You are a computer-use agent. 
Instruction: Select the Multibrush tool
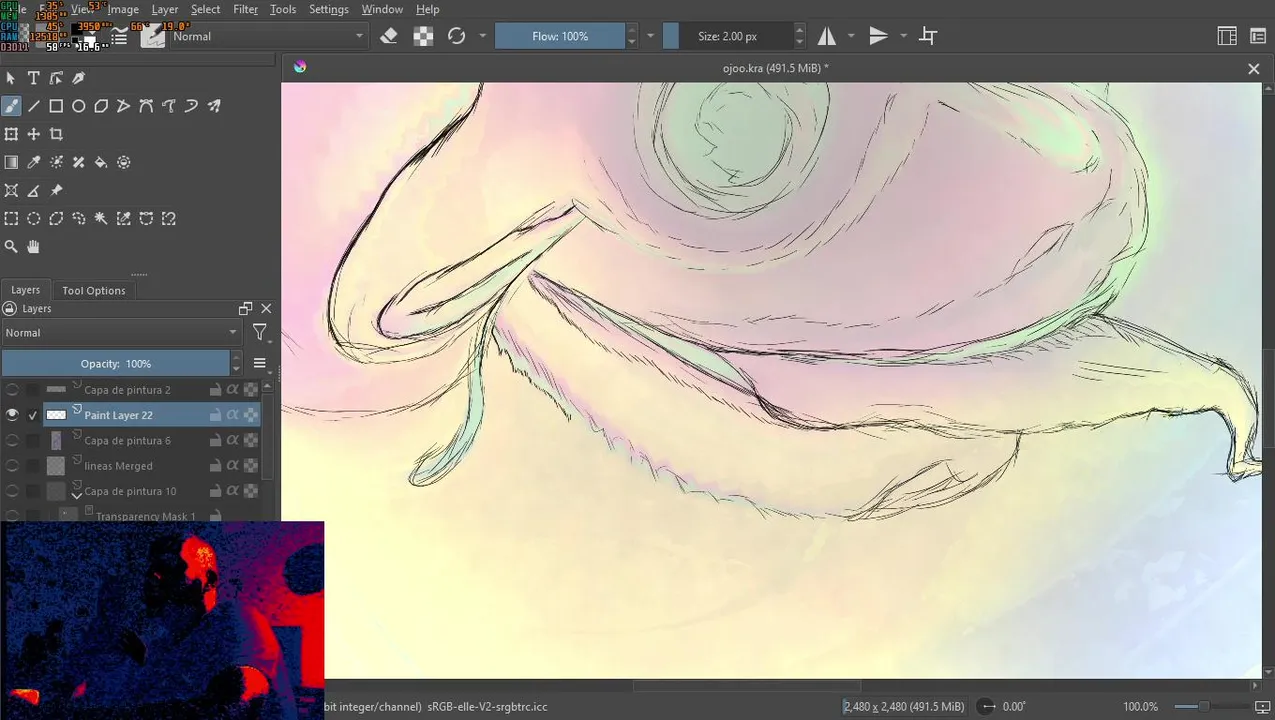(214, 106)
